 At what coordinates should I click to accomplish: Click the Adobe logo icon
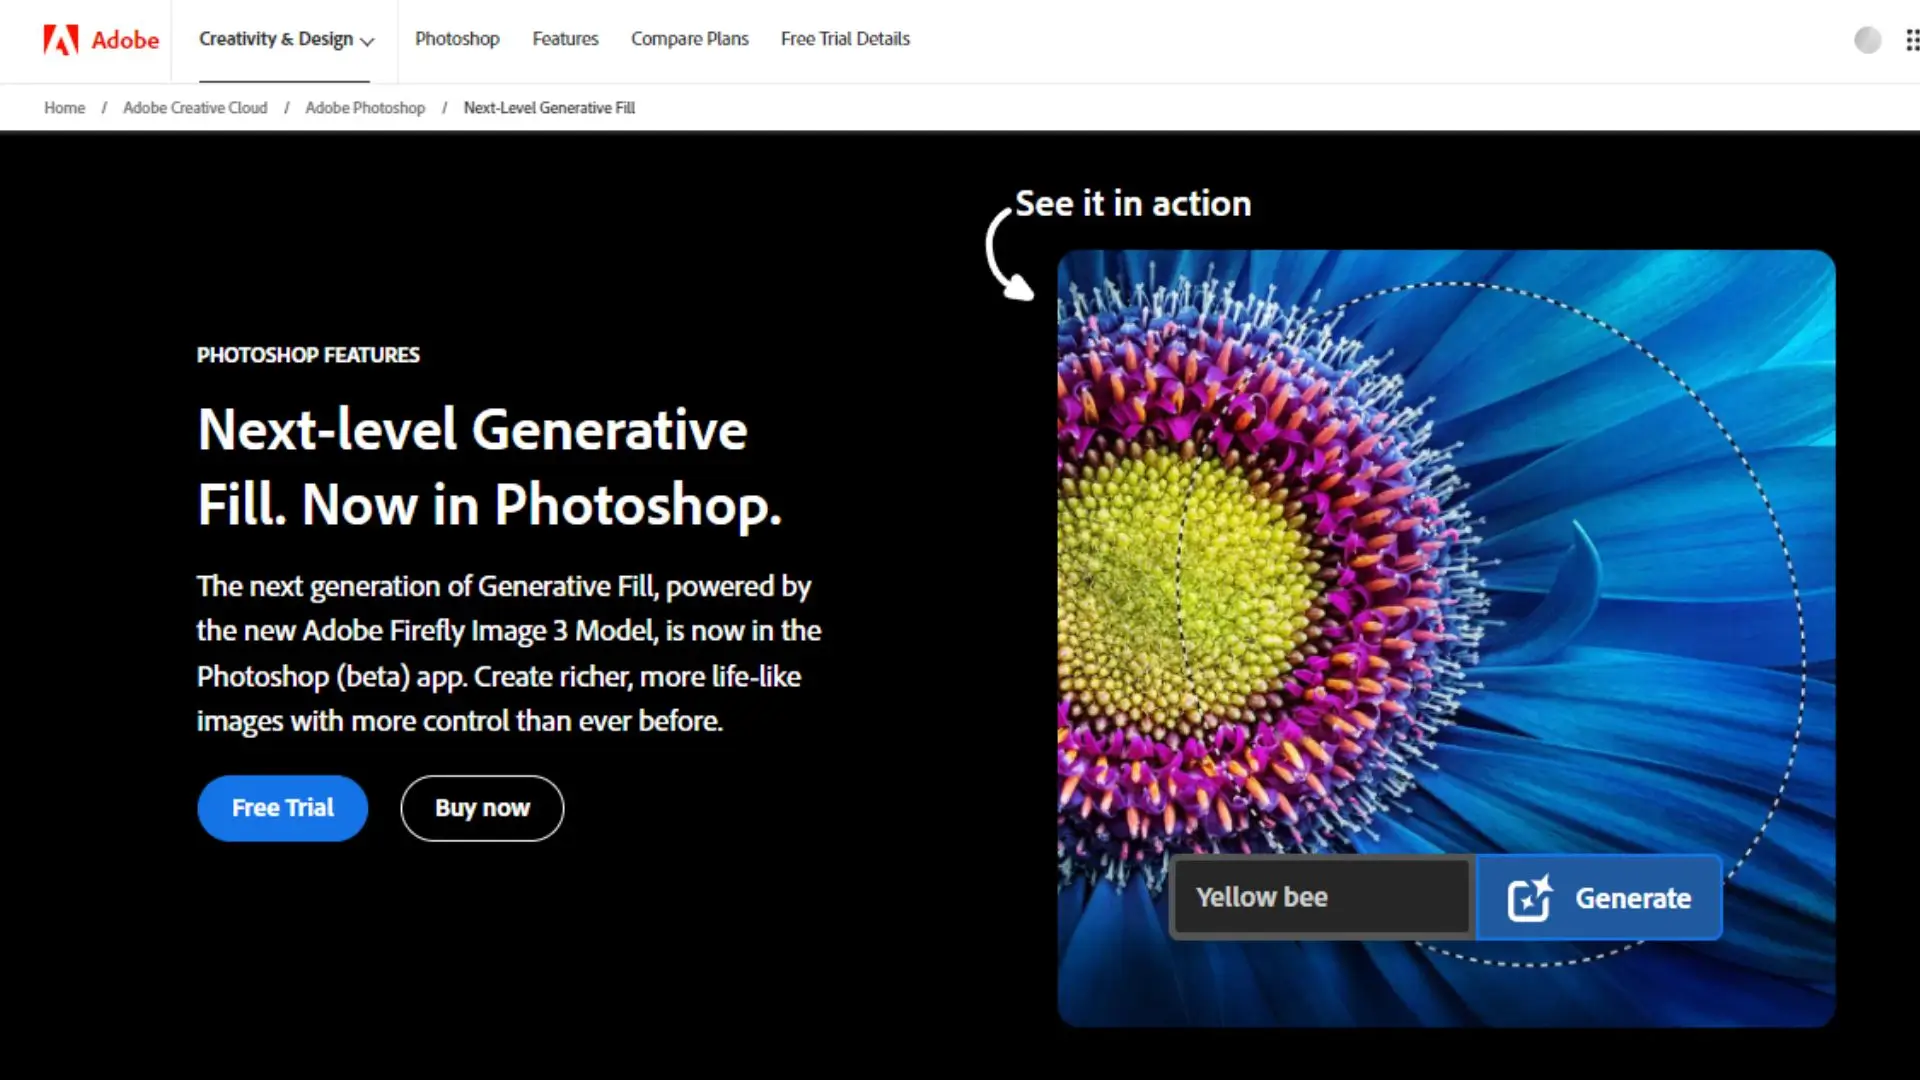pos(60,40)
